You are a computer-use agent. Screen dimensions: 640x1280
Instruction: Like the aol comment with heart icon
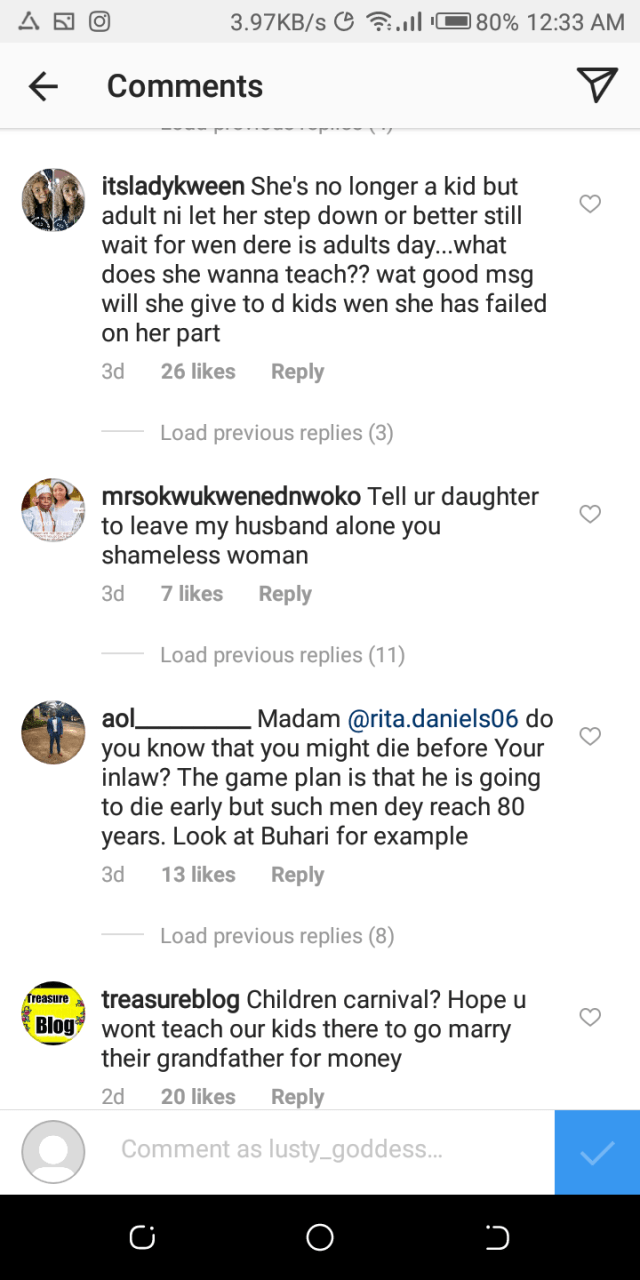(x=590, y=736)
